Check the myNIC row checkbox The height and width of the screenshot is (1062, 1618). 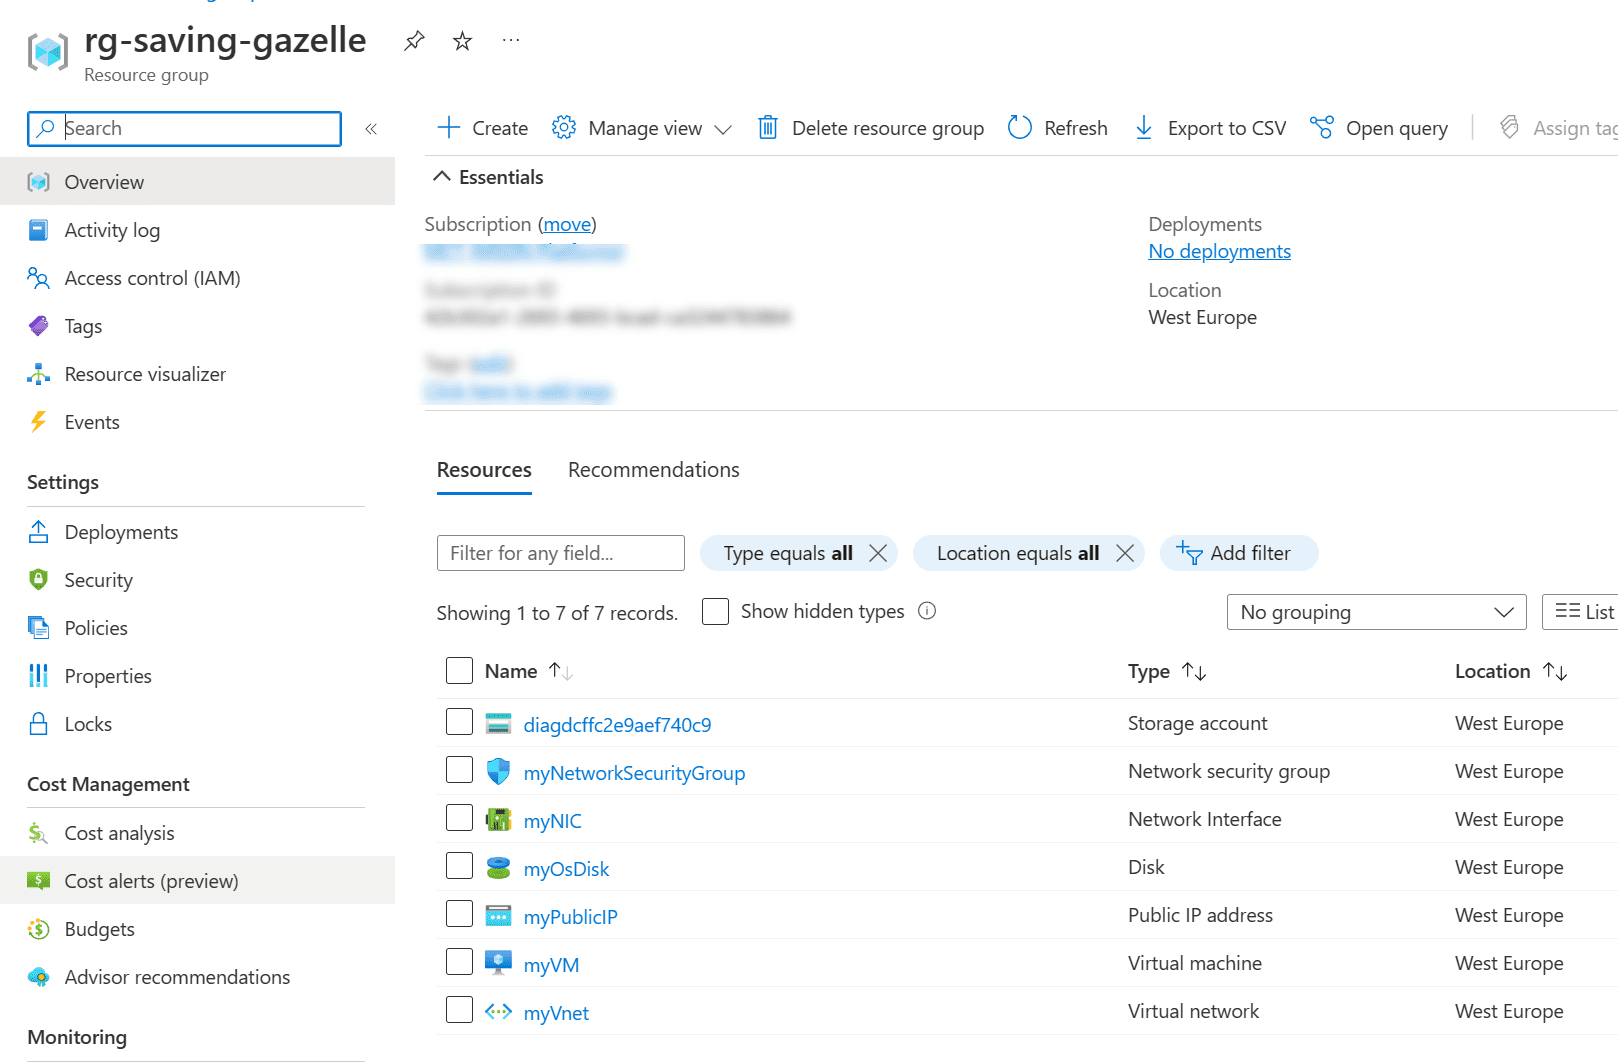coord(459,818)
